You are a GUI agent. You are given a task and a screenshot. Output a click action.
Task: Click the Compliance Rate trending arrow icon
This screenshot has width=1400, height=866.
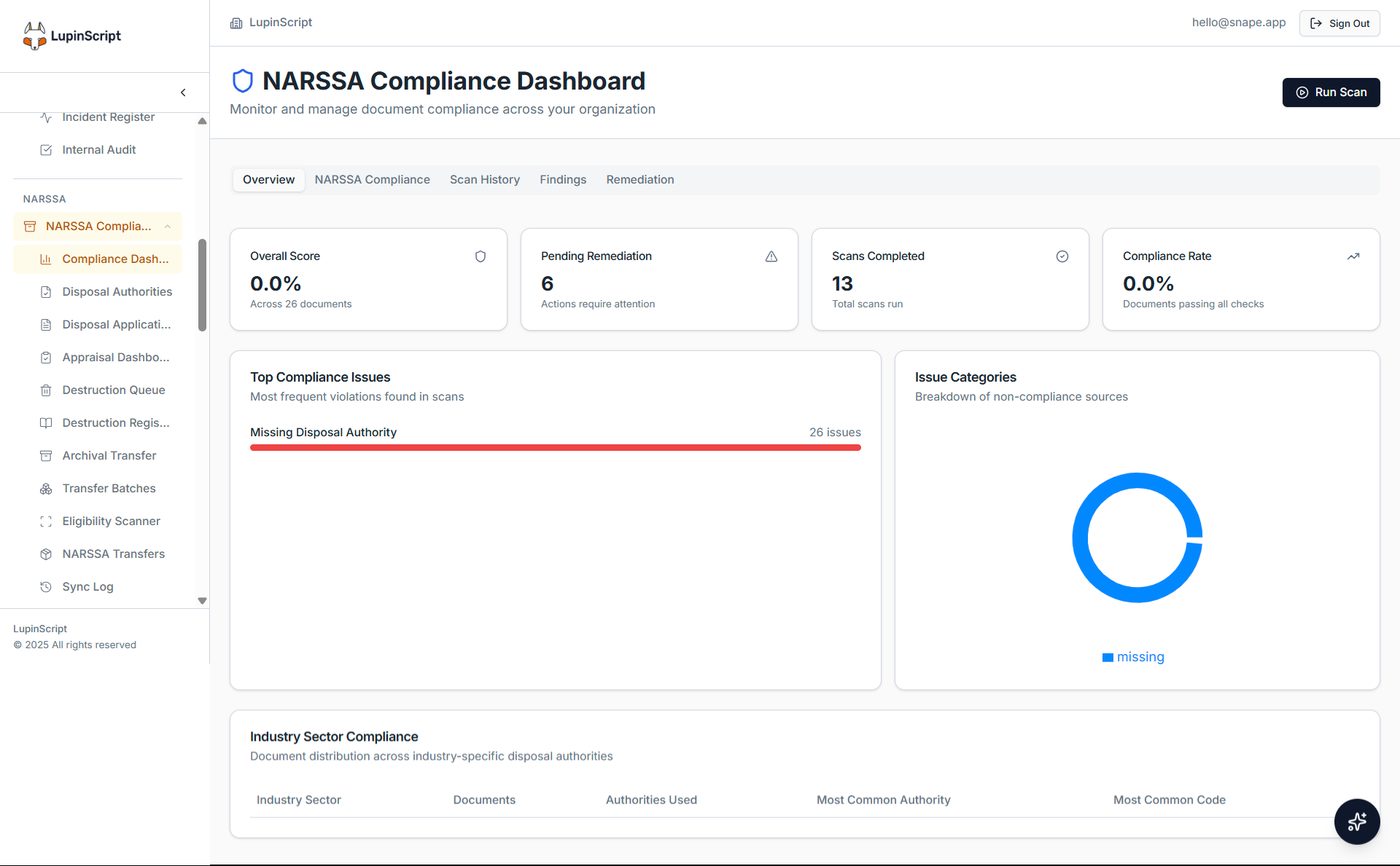(1353, 256)
